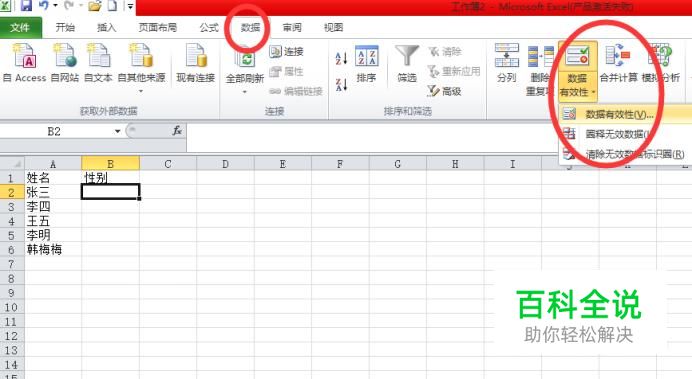Click cell A4 containing 王五
The image size is (692, 379).
(x=53, y=221)
